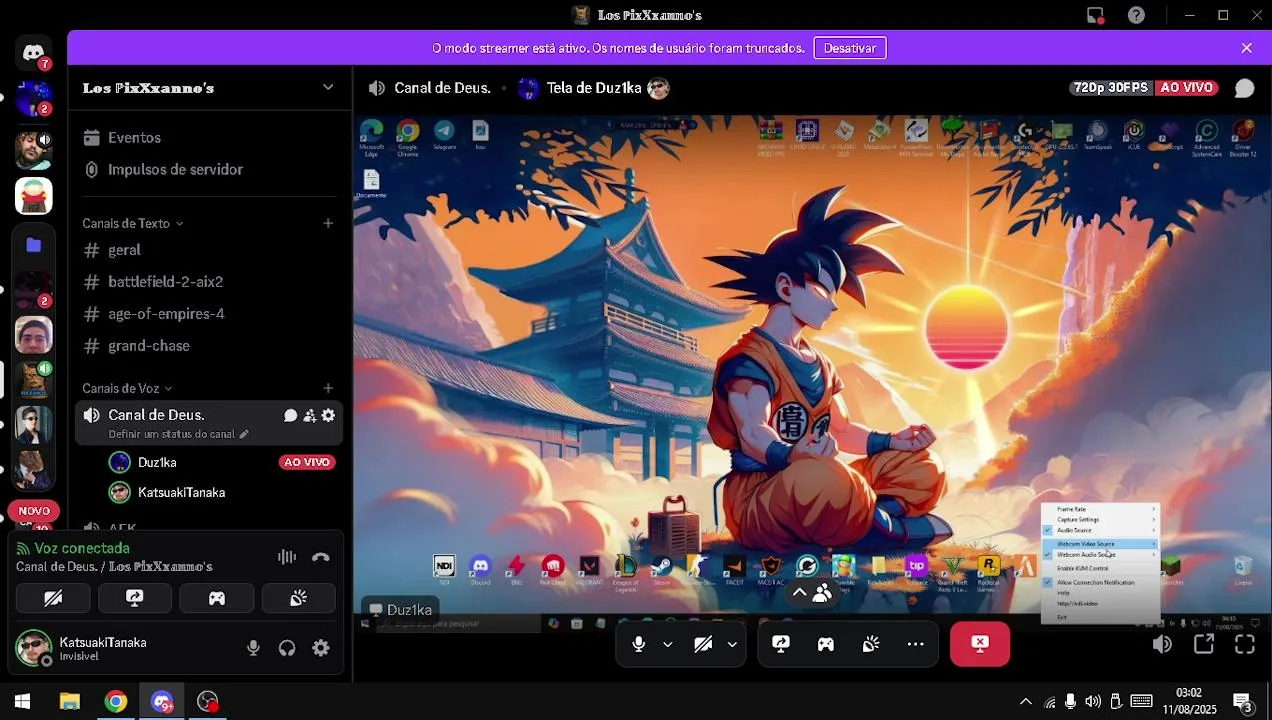Collapse the Canais de Voz category
Image resolution: width=1272 pixels, height=720 pixels.
127,388
